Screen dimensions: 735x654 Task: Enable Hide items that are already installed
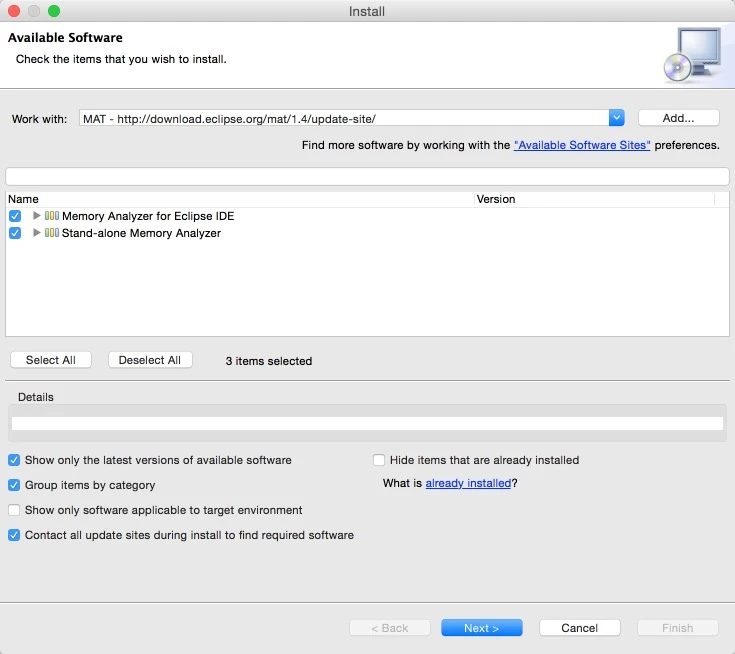click(379, 460)
